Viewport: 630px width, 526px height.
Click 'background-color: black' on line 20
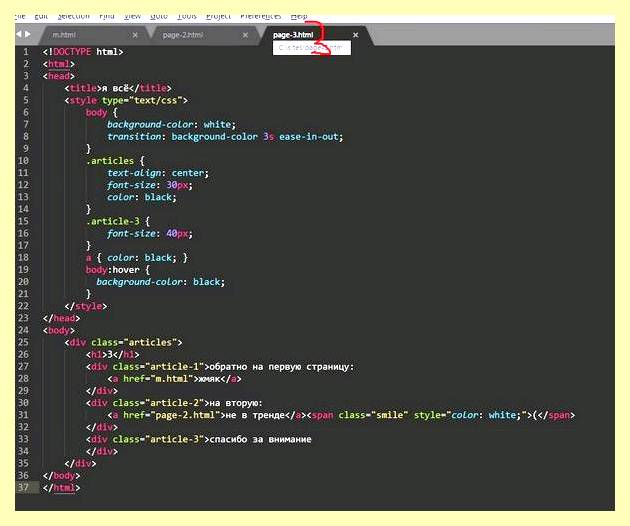coord(161,282)
